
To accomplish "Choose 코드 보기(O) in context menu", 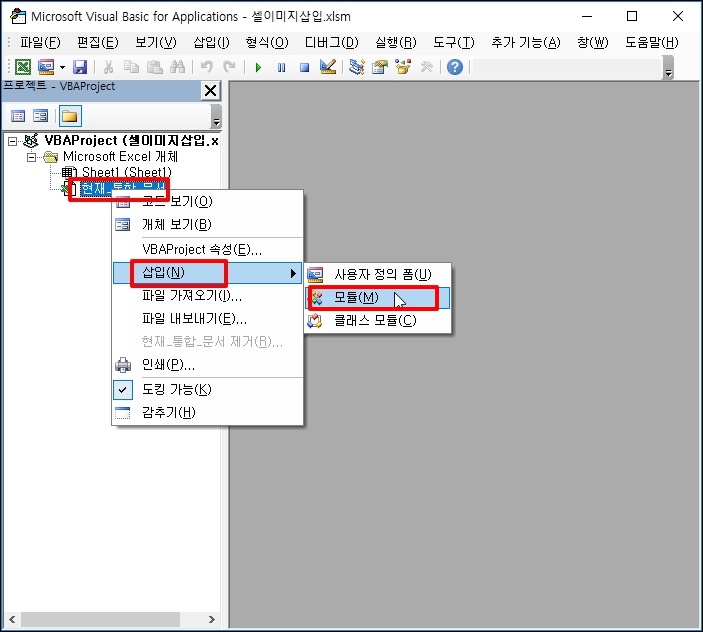I will (208, 202).
